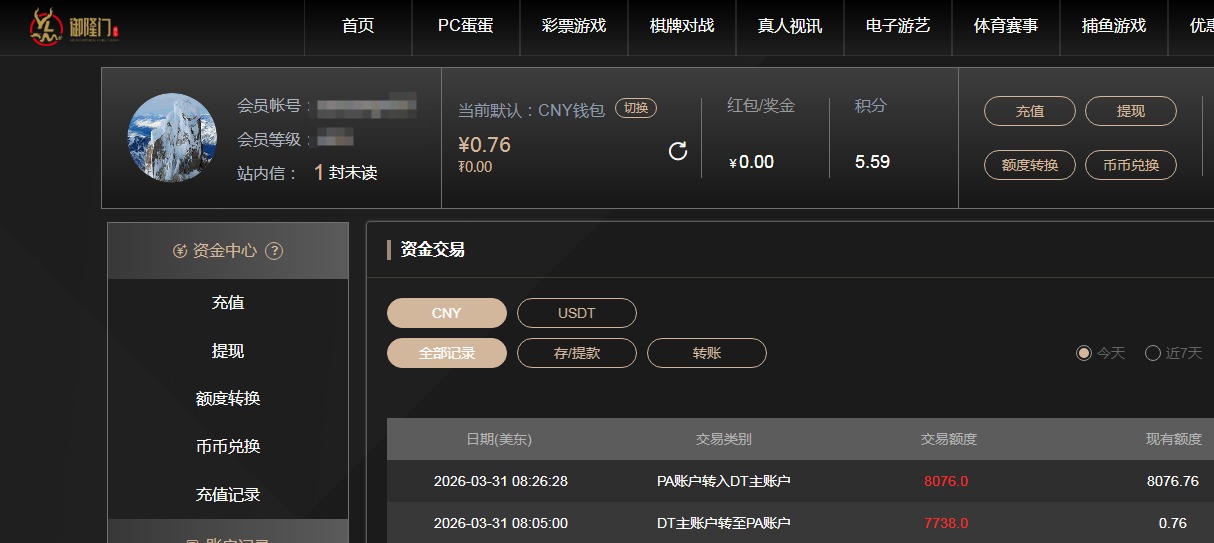Click the date 2026-03-31 08:05:00
1214x543 pixels.
click(501, 523)
